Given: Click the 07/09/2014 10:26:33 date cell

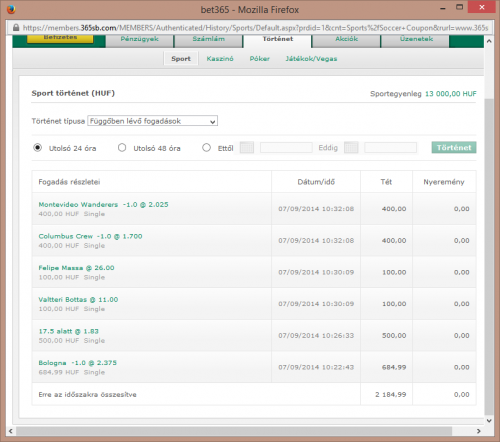Looking at the screenshot, I should (x=316, y=335).
